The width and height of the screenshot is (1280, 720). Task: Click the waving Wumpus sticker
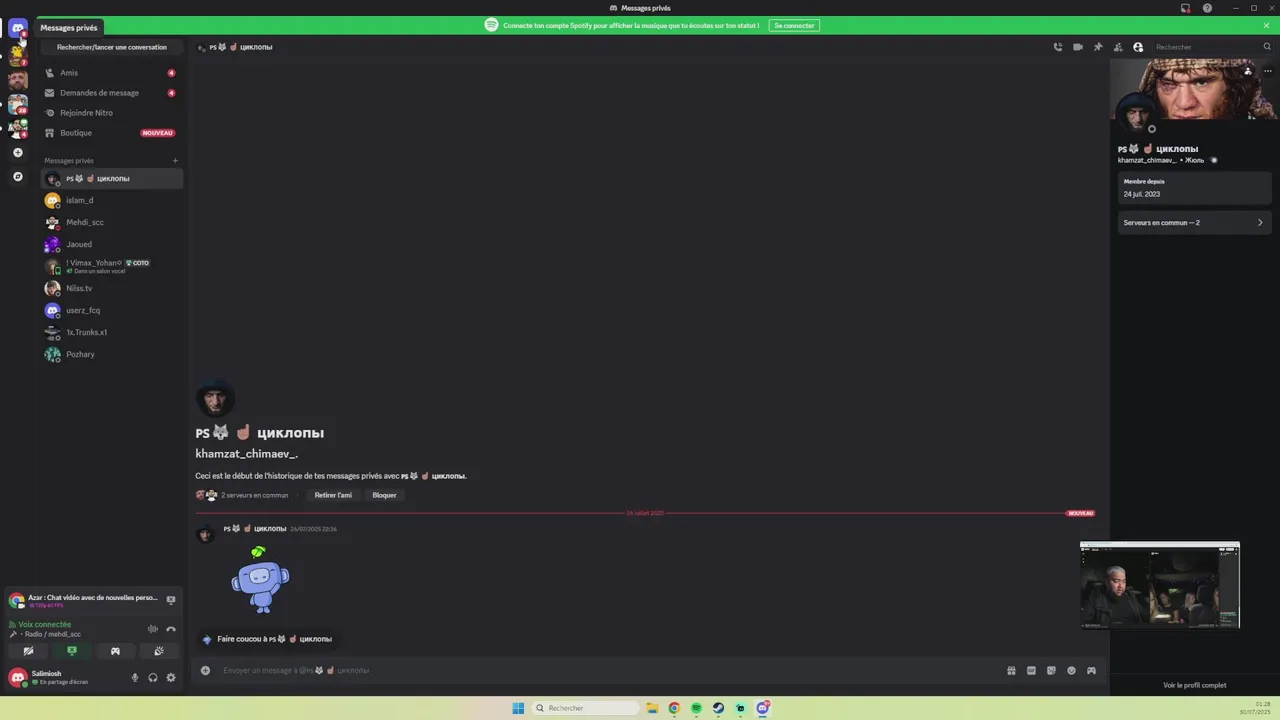[260, 579]
